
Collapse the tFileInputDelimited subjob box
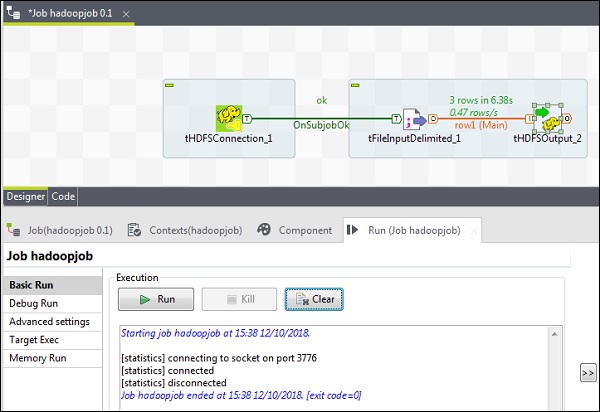[355, 86]
